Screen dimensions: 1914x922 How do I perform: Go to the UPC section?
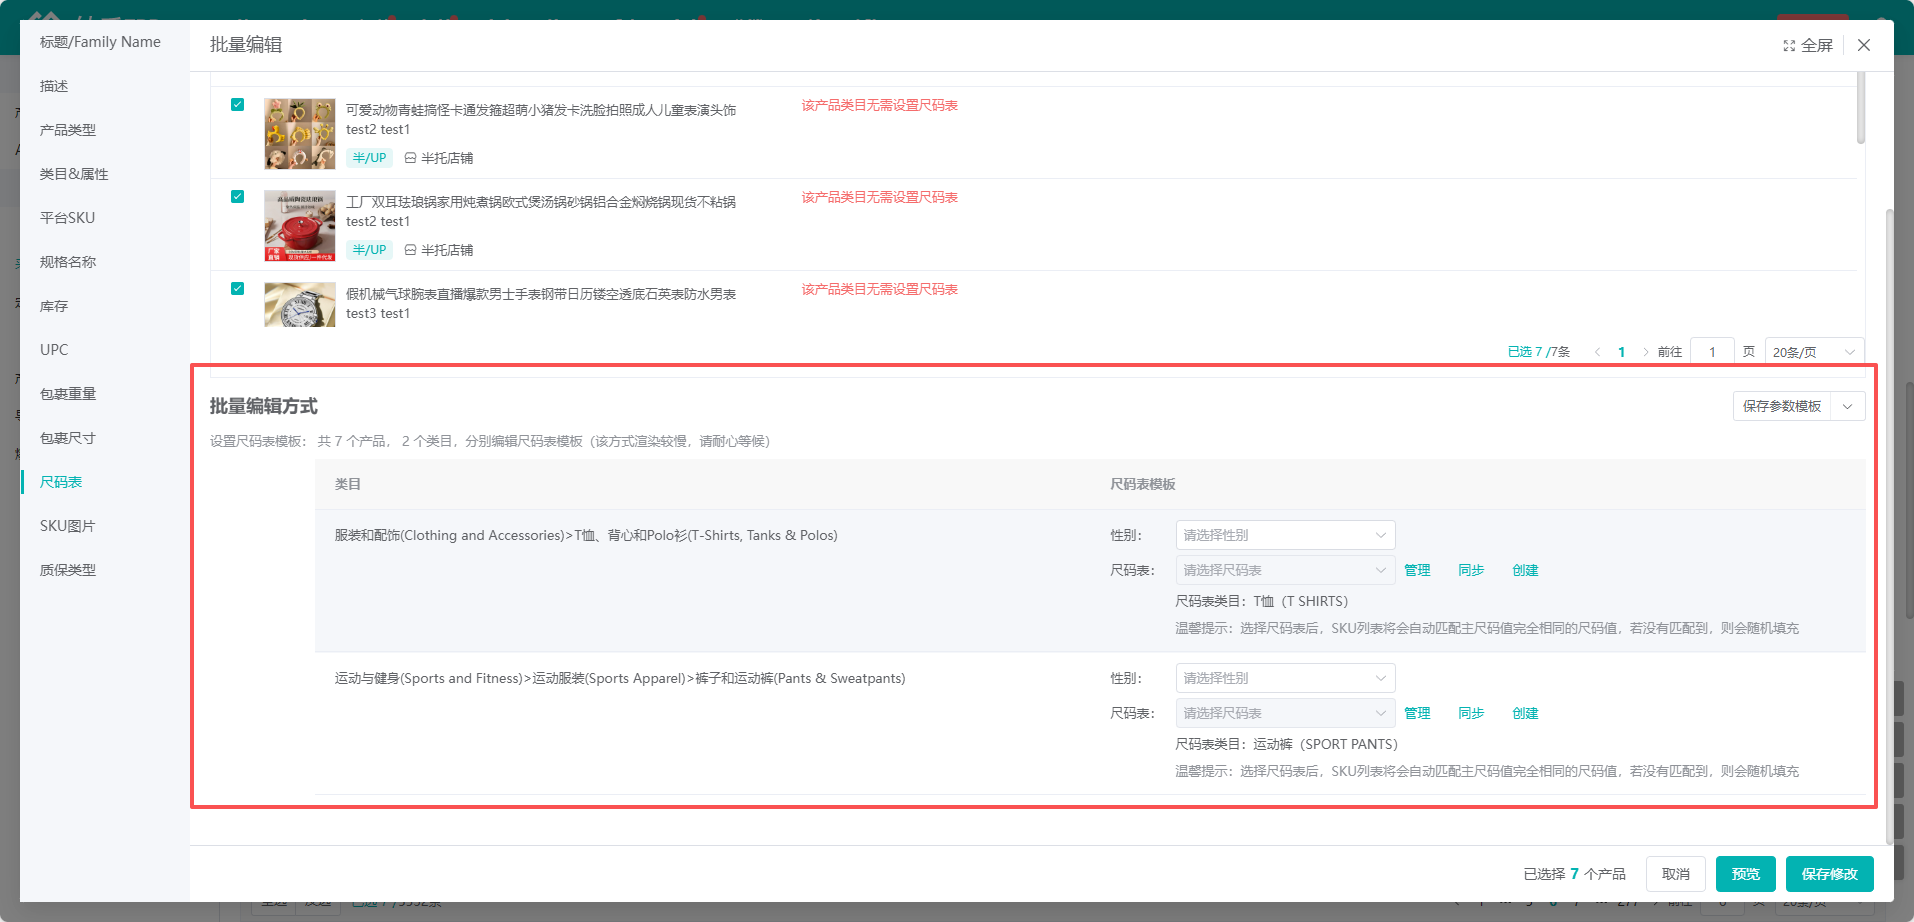pos(54,350)
